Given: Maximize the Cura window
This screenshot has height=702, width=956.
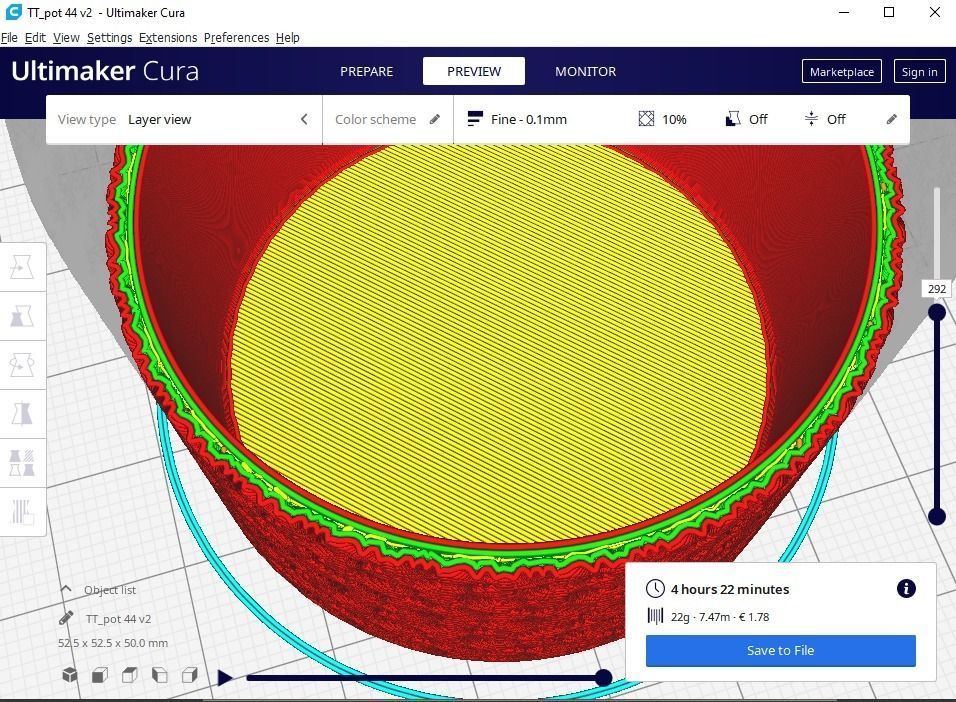Looking at the screenshot, I should [889, 12].
